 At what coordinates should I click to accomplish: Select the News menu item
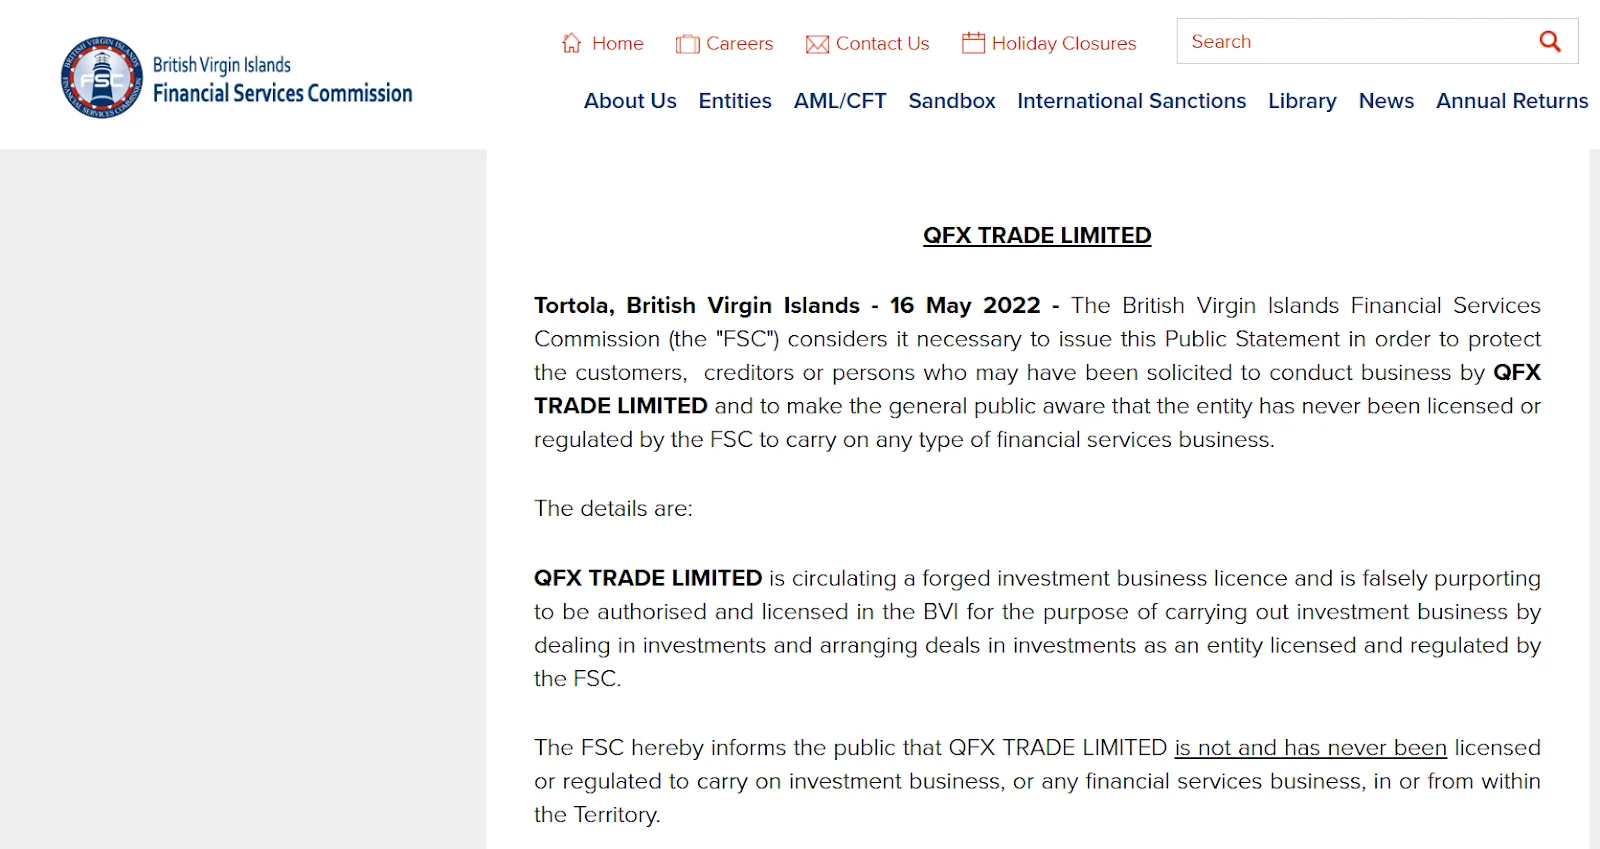(1386, 101)
